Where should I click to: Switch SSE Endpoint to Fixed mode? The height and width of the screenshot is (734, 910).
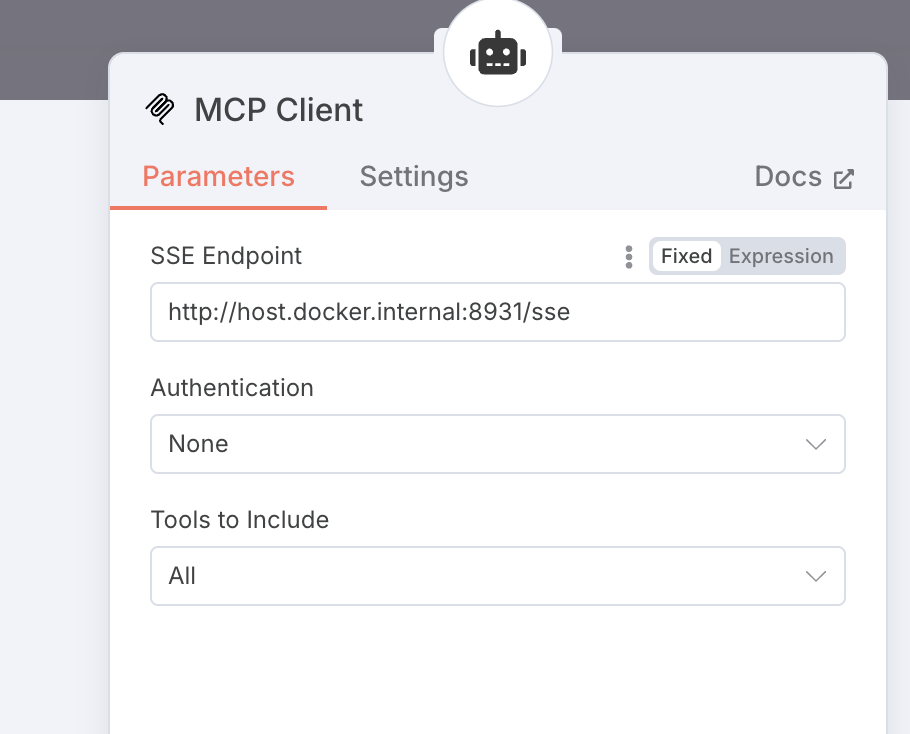click(686, 256)
